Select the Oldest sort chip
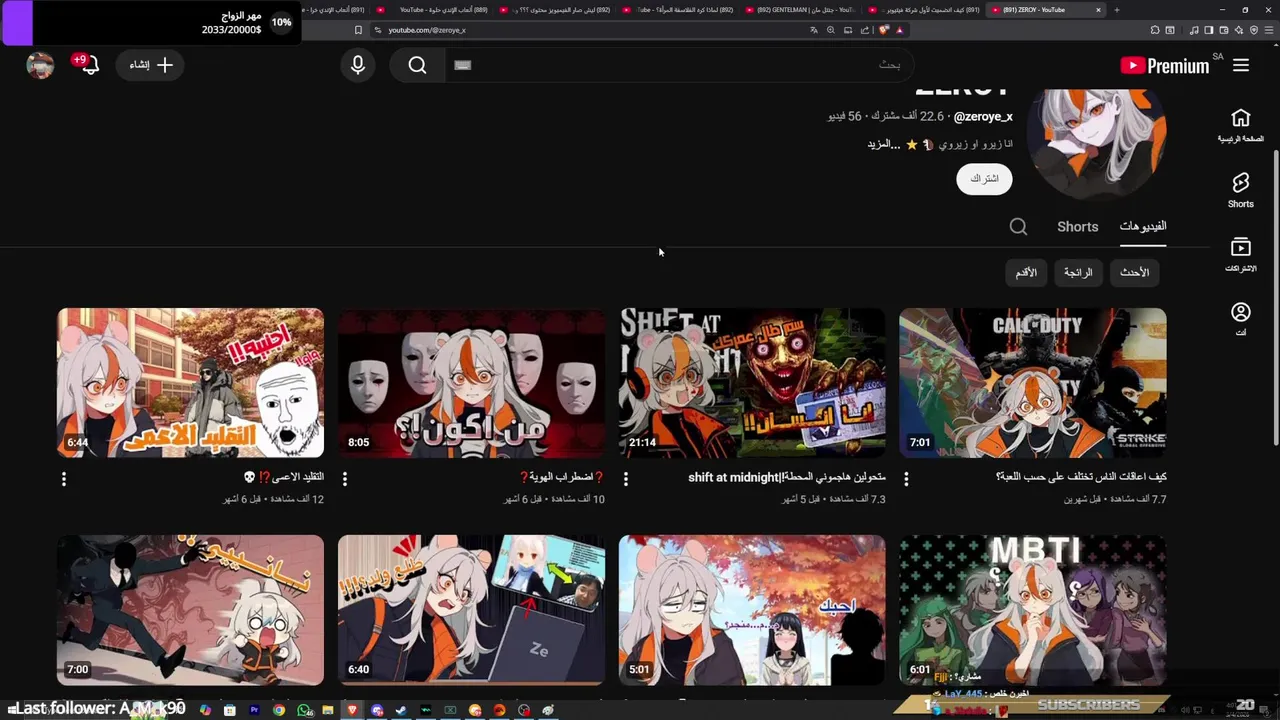The width and height of the screenshot is (1280, 720). [x=1026, y=272]
